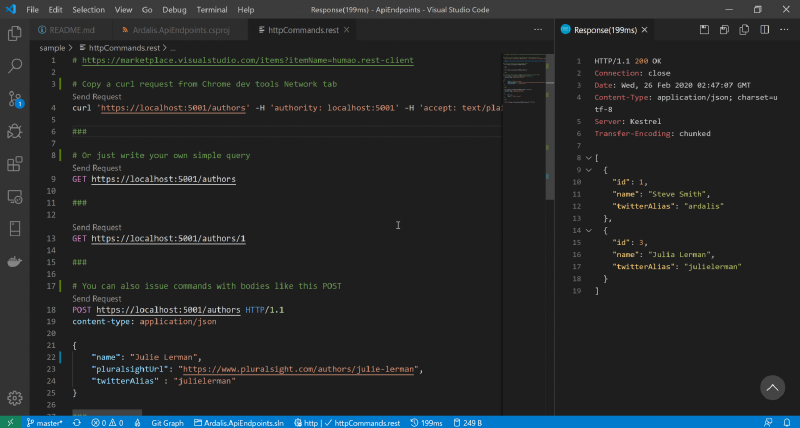Open the Debug view in the activity bar

click(15, 132)
